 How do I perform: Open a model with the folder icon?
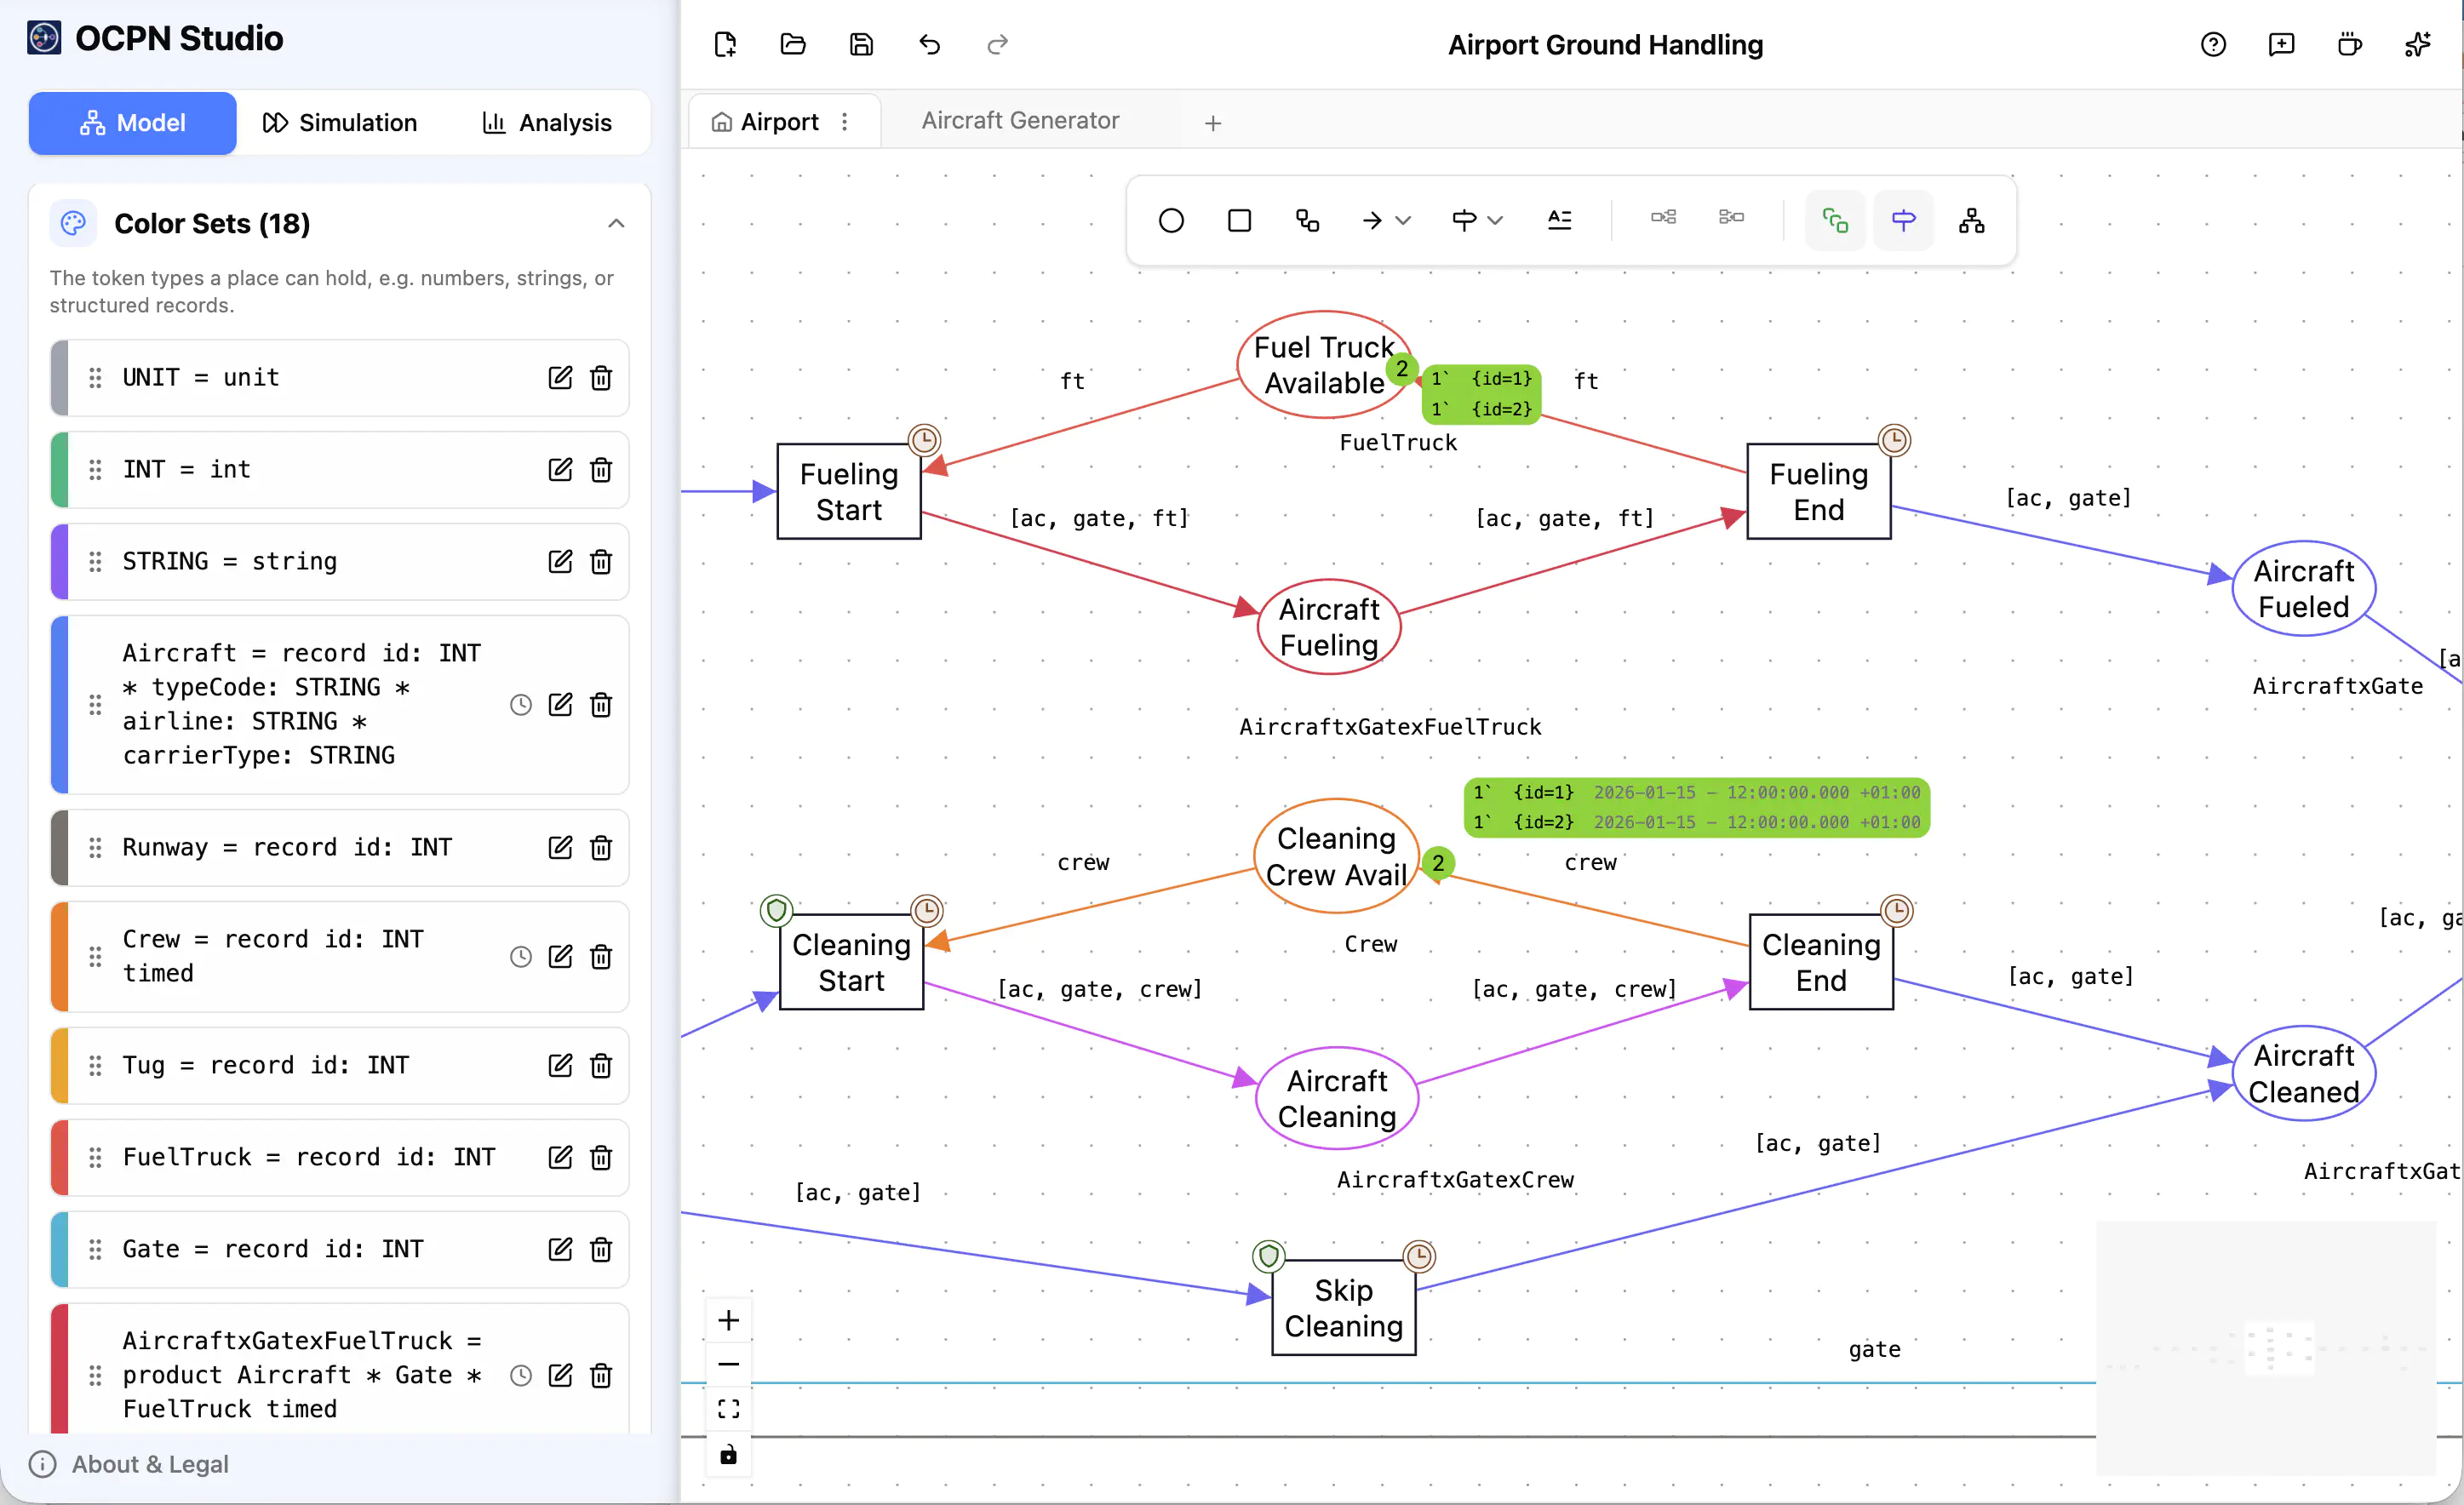coord(793,45)
